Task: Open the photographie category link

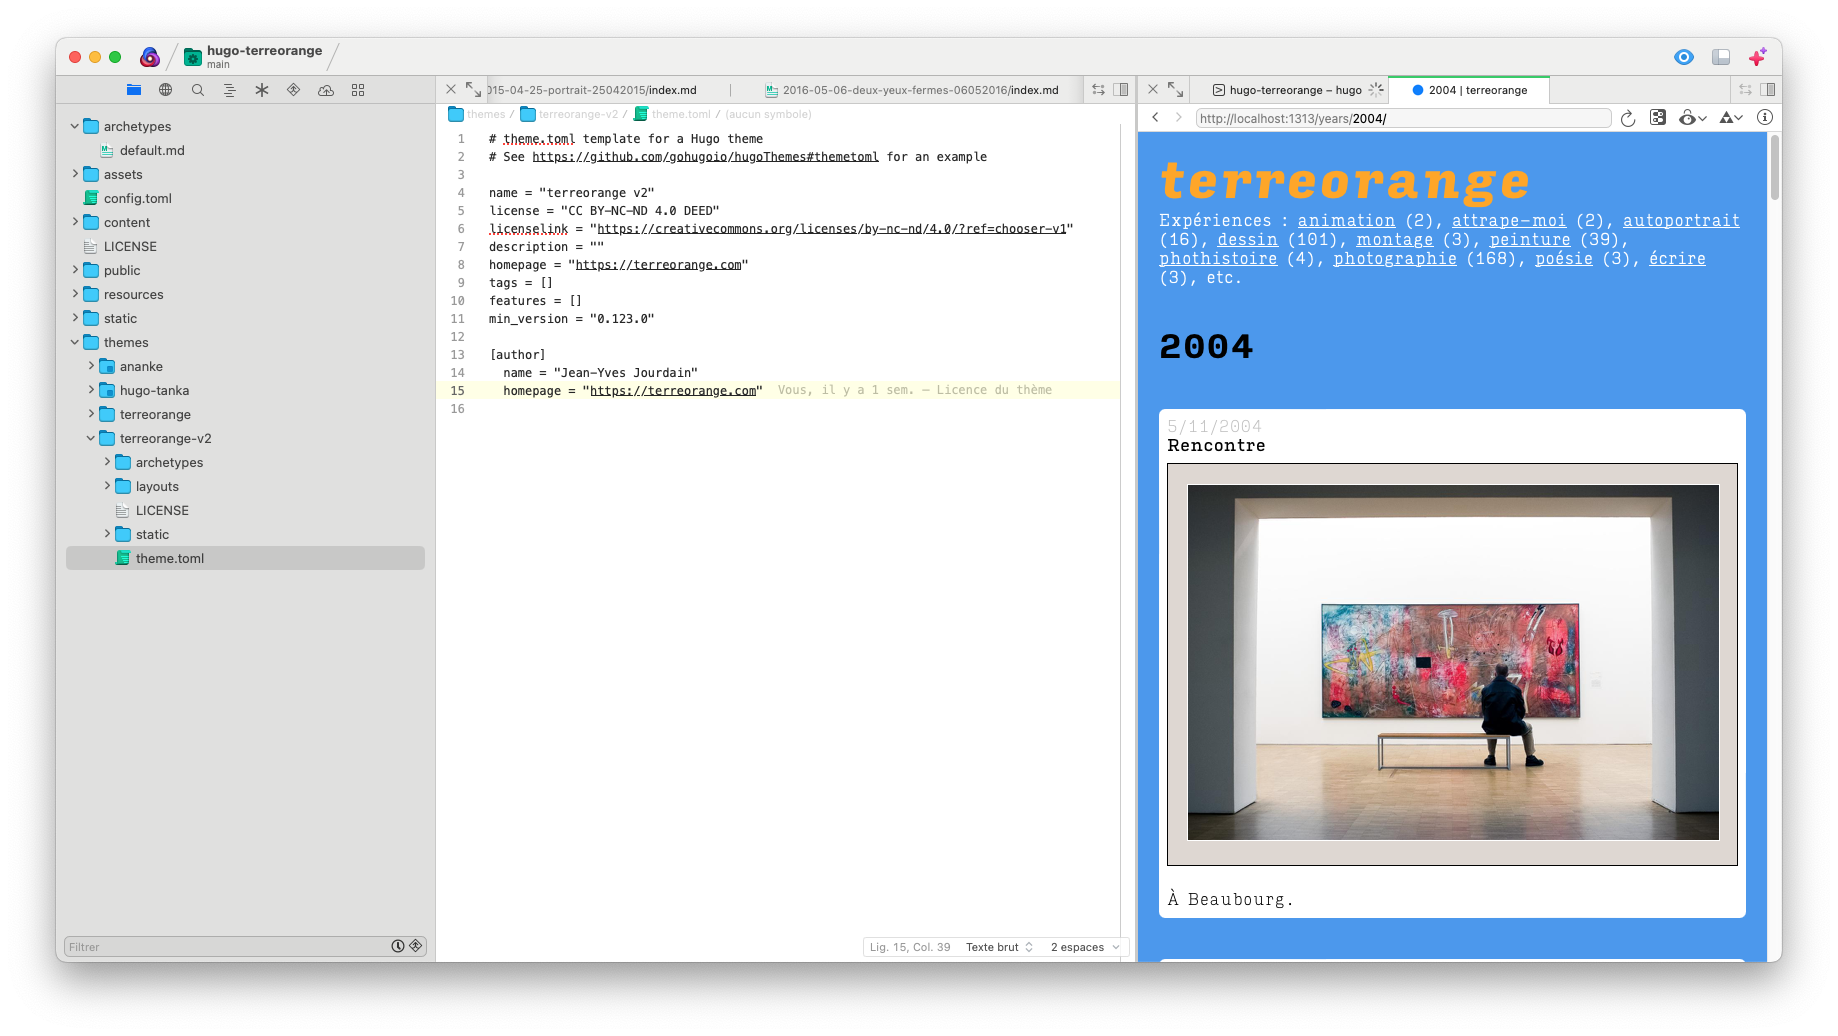Action: pos(1394,259)
